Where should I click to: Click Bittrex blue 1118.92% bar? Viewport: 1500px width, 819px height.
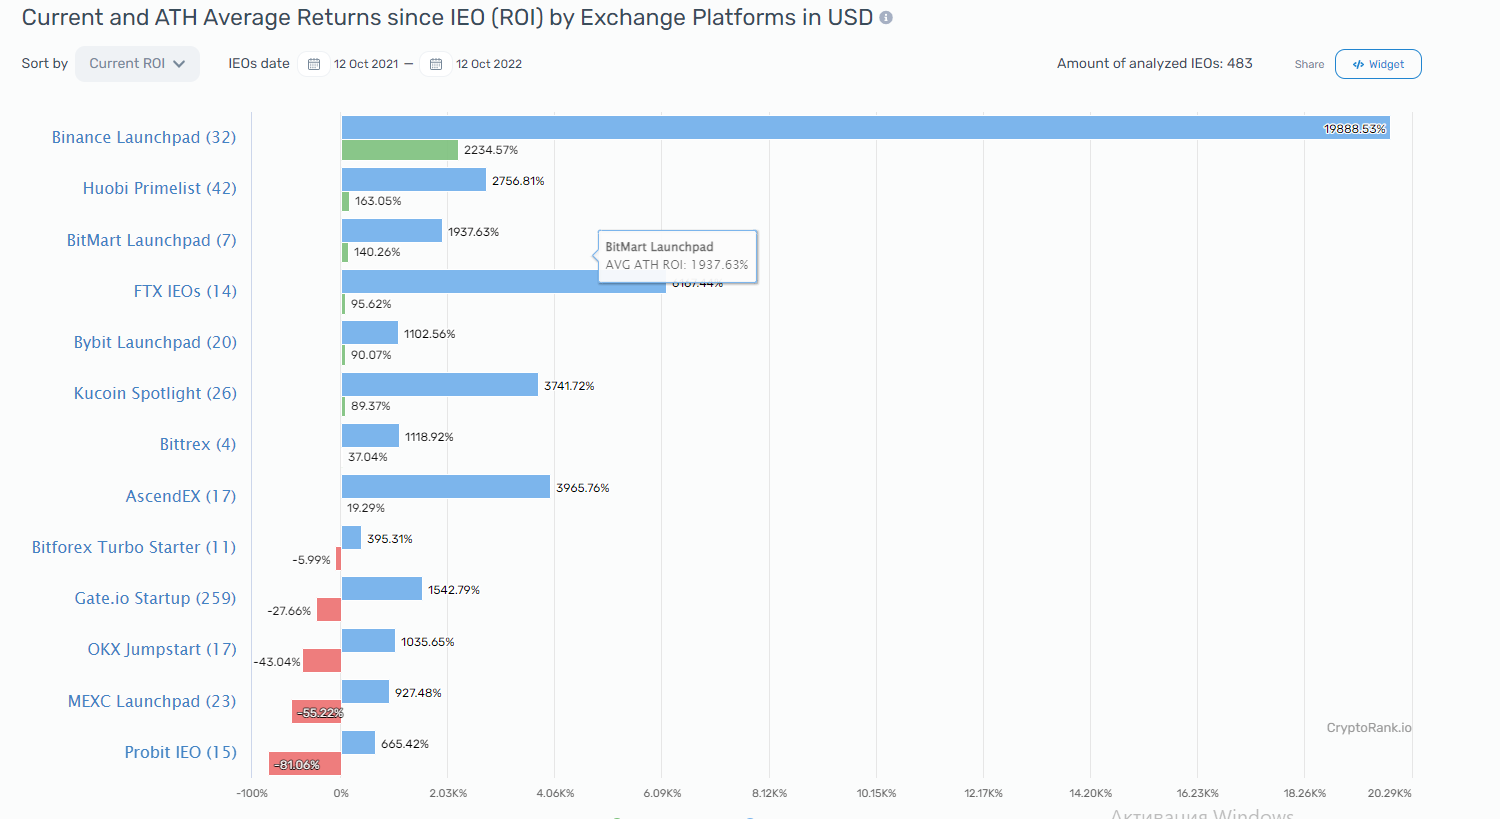tap(370, 436)
